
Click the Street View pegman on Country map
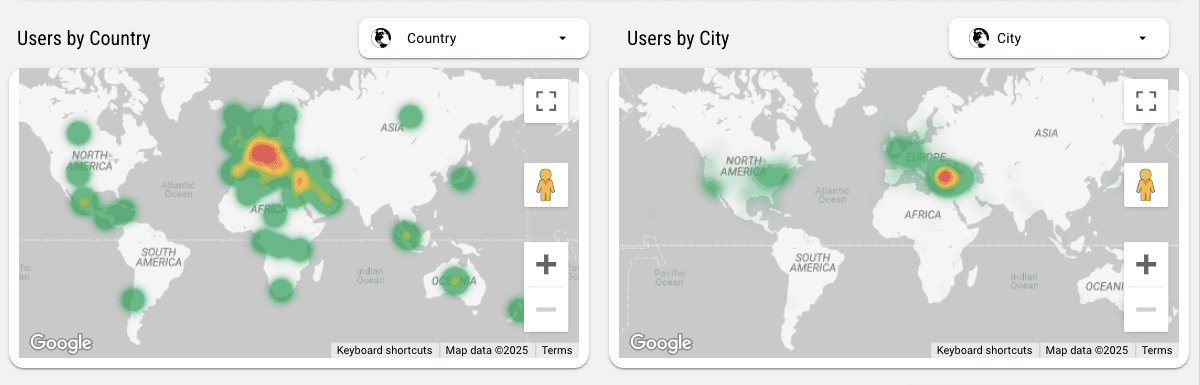546,185
